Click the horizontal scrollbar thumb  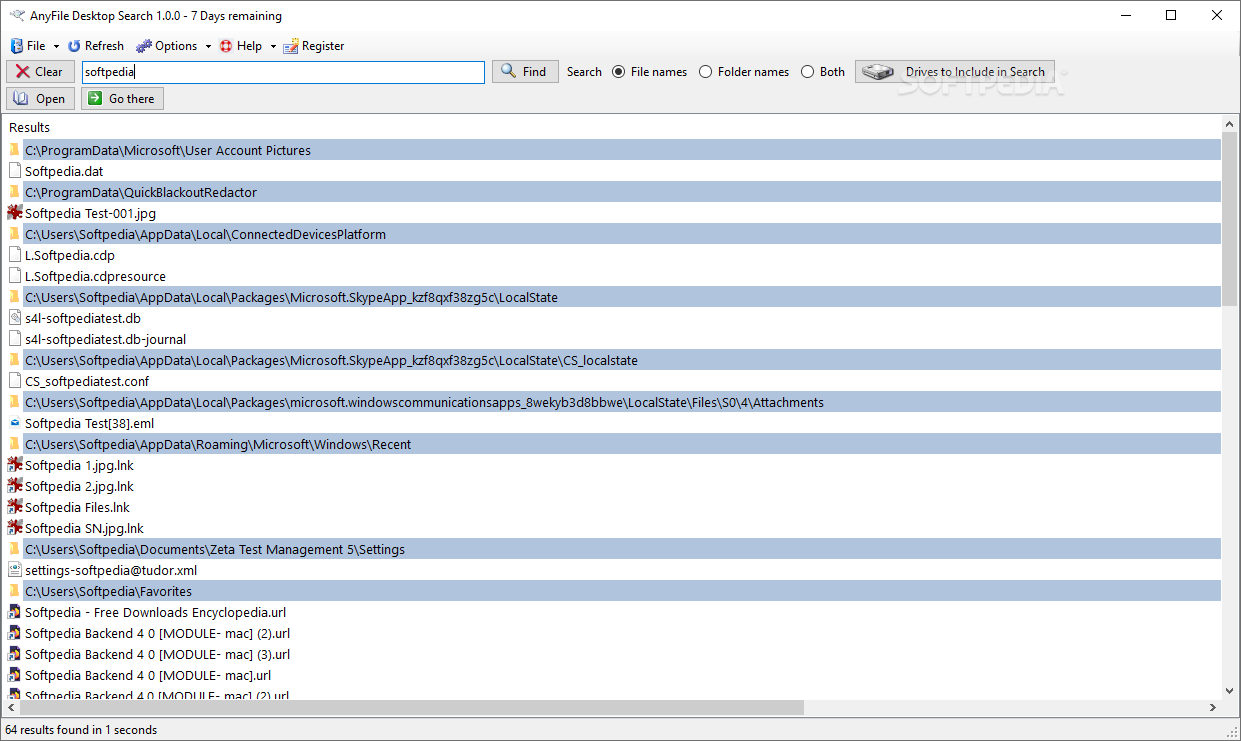pyautogui.click(x=412, y=707)
